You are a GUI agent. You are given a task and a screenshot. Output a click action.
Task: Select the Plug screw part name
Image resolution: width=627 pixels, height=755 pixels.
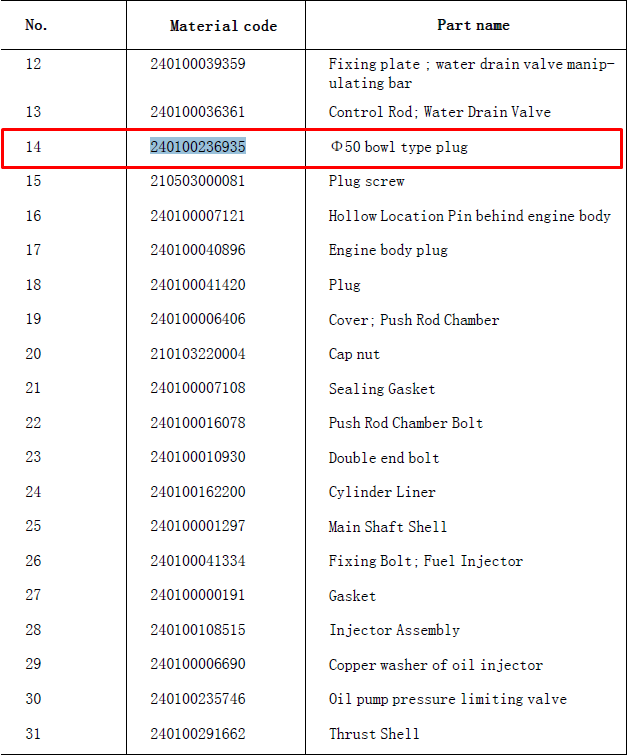[366, 181]
